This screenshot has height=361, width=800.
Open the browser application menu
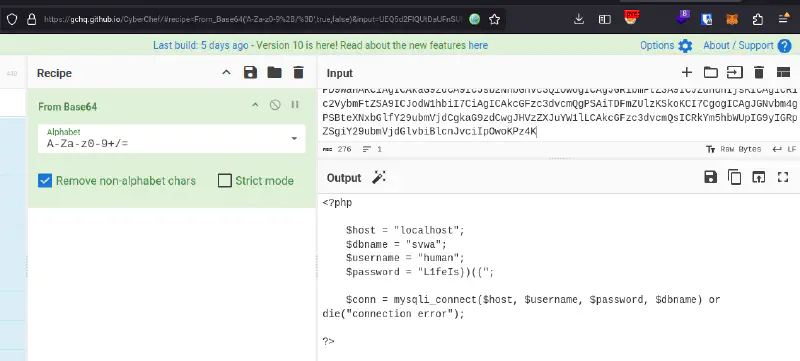[x=784, y=19]
